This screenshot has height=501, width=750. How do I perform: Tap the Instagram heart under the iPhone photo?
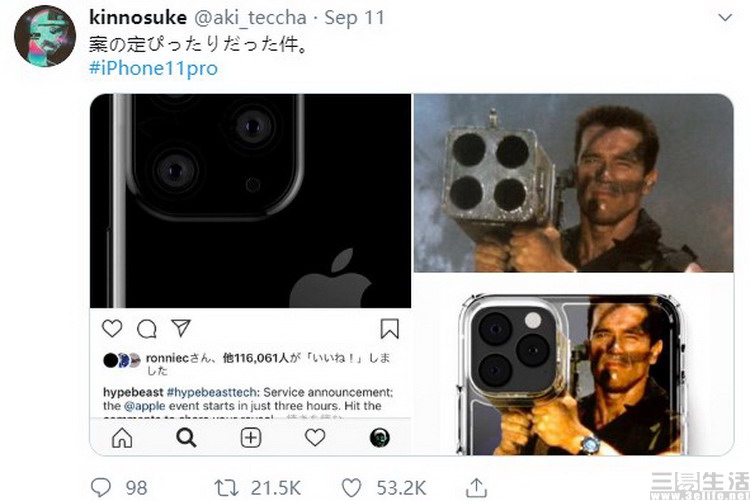coord(113,328)
